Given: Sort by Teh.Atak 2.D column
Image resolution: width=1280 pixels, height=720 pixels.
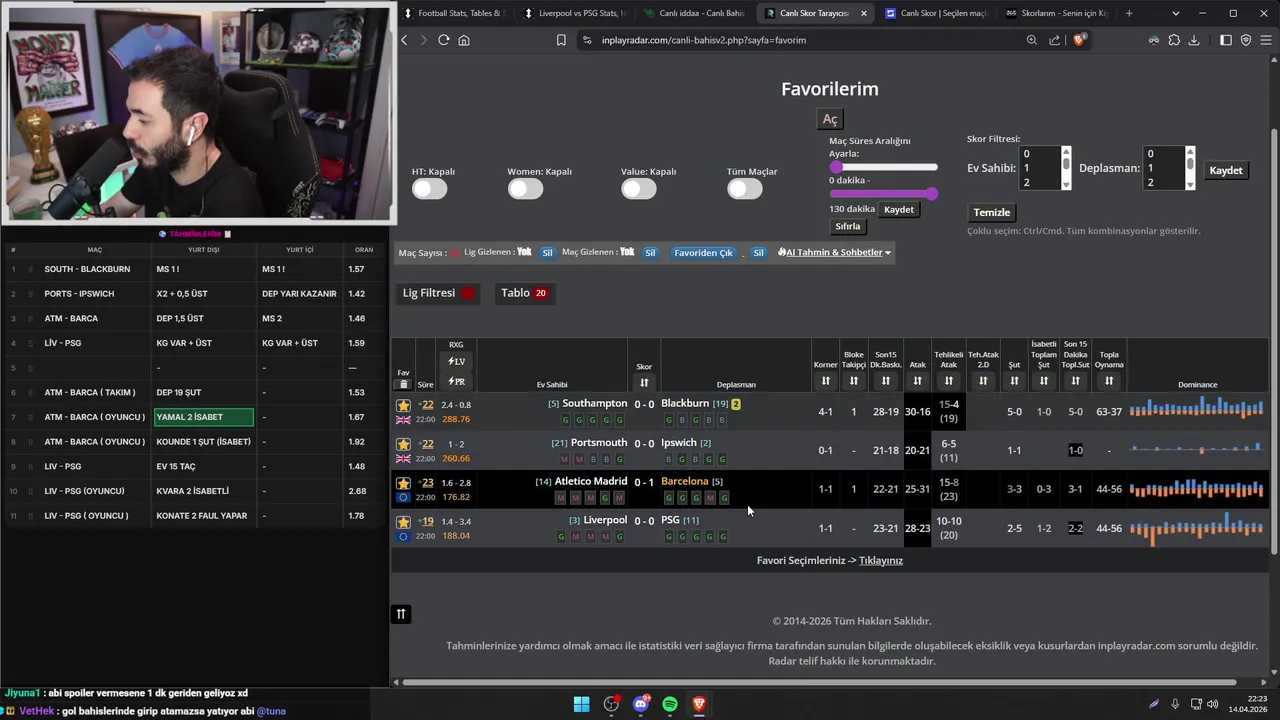Looking at the screenshot, I should [x=983, y=381].
